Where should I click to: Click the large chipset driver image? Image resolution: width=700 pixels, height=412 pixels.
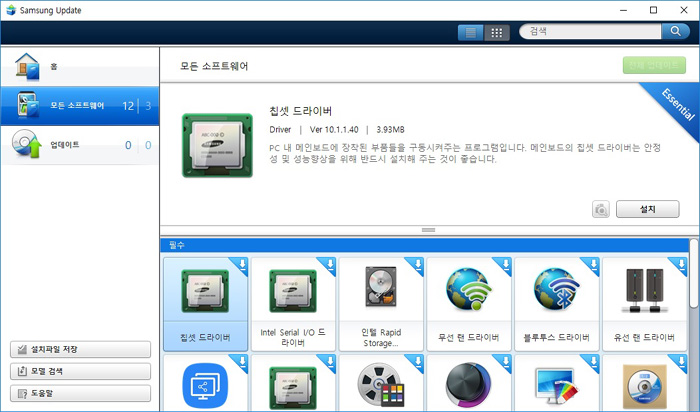217,145
